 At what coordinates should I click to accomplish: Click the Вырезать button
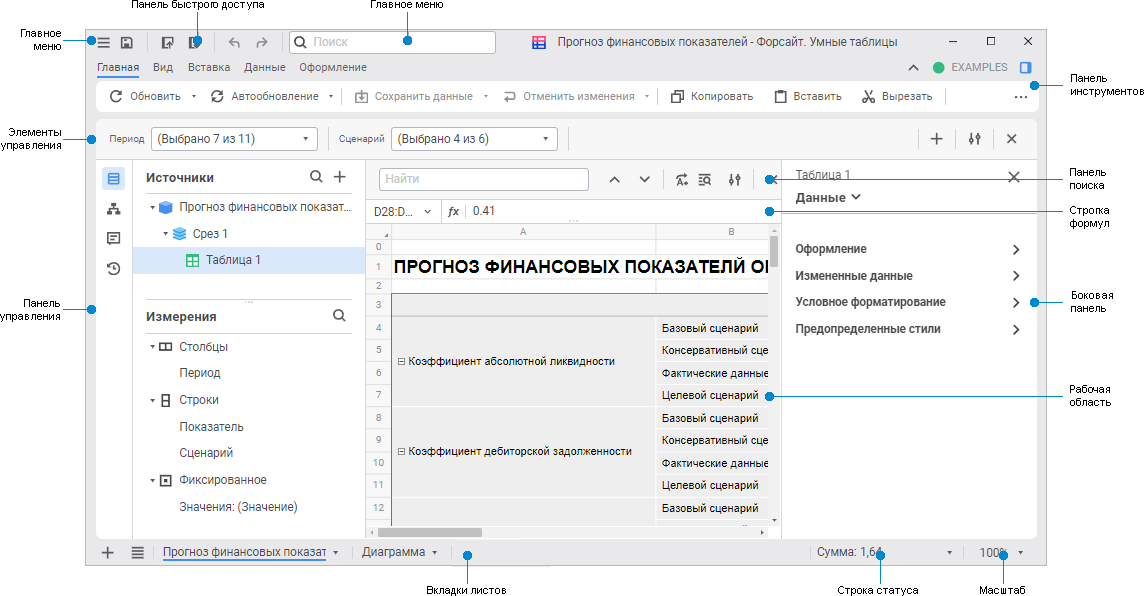coord(897,96)
